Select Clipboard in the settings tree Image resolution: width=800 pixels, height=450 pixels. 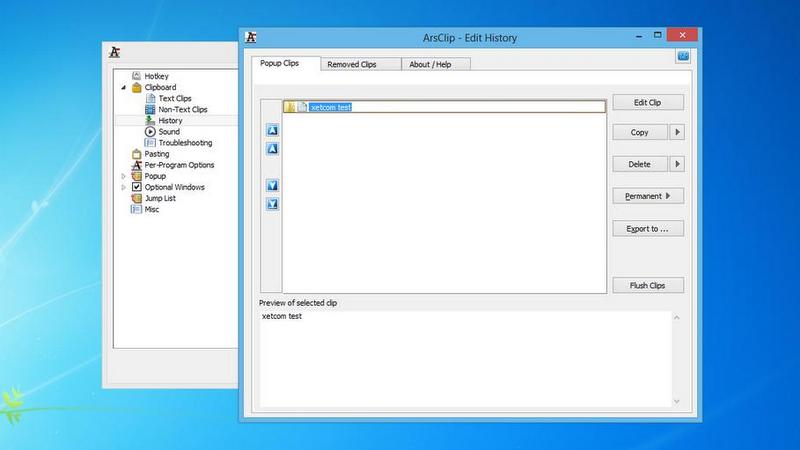160,87
